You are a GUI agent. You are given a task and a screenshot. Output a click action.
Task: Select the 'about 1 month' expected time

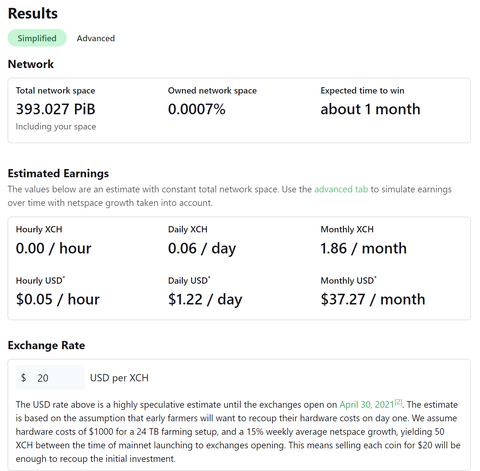click(x=370, y=109)
